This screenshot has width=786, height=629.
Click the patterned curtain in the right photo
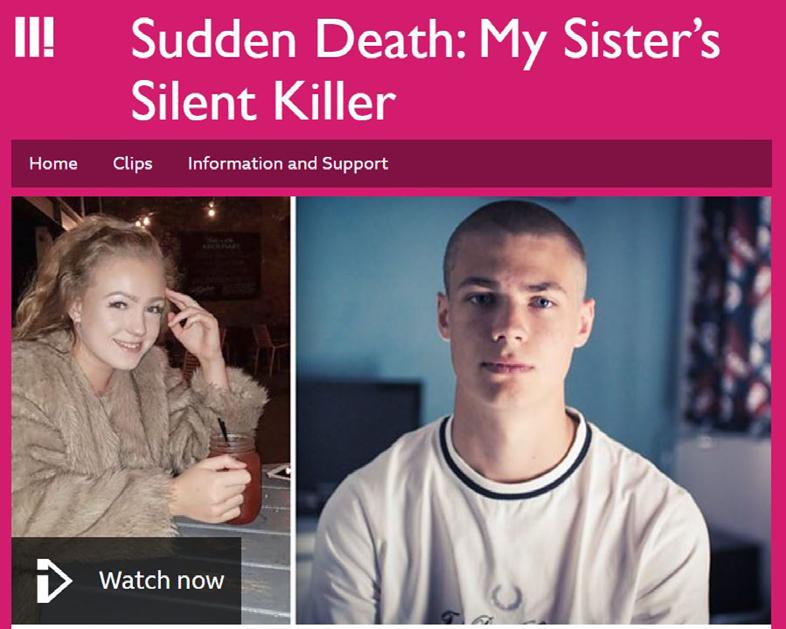[728, 316]
